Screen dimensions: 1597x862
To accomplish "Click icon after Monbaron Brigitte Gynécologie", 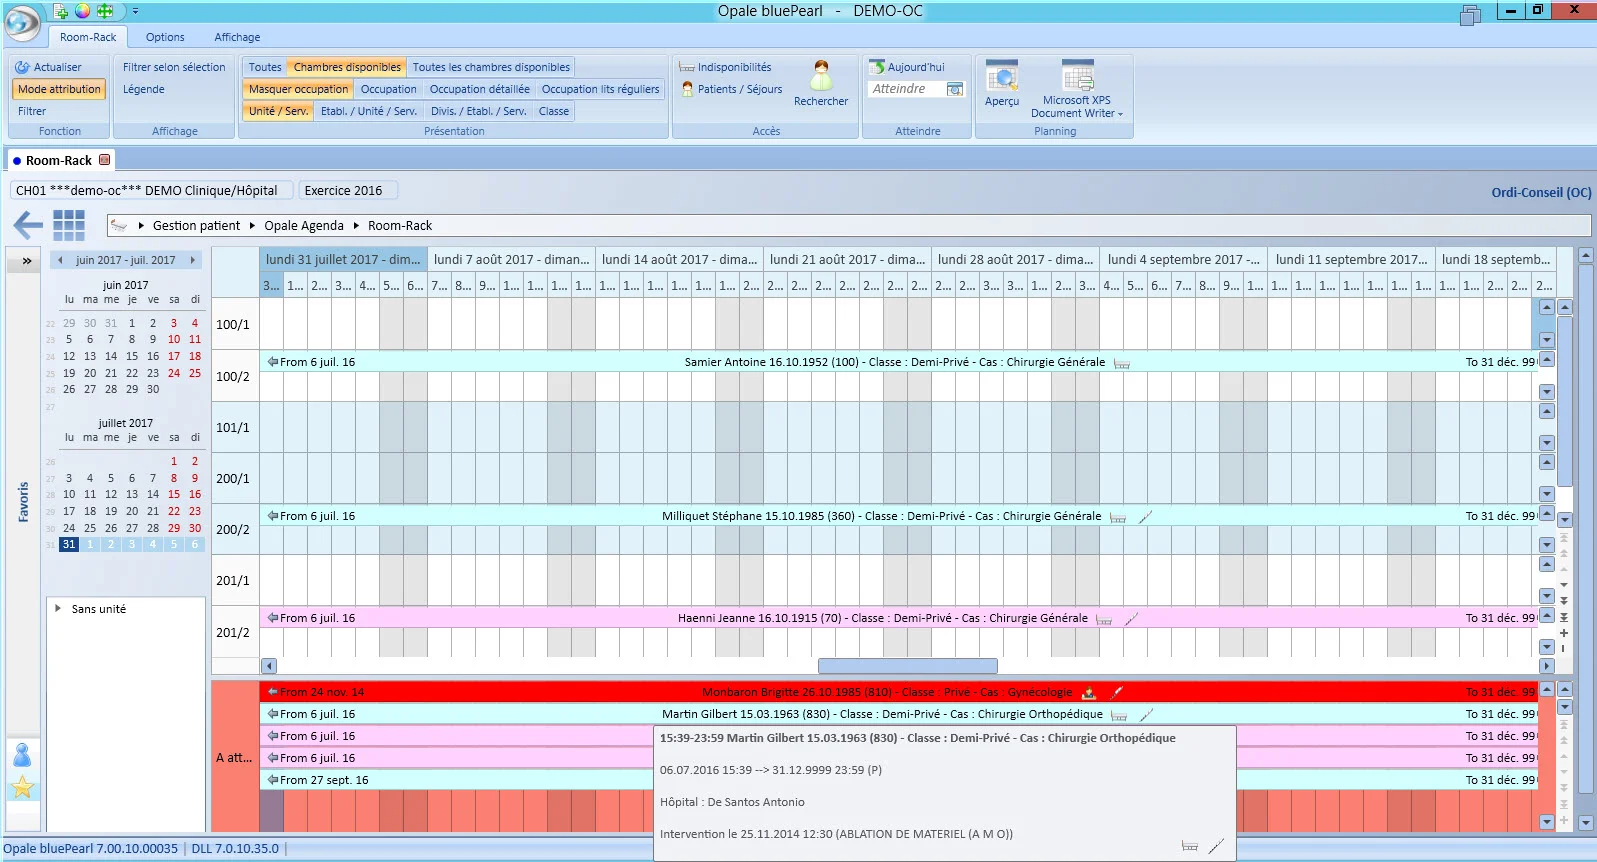I will point(1089,693).
